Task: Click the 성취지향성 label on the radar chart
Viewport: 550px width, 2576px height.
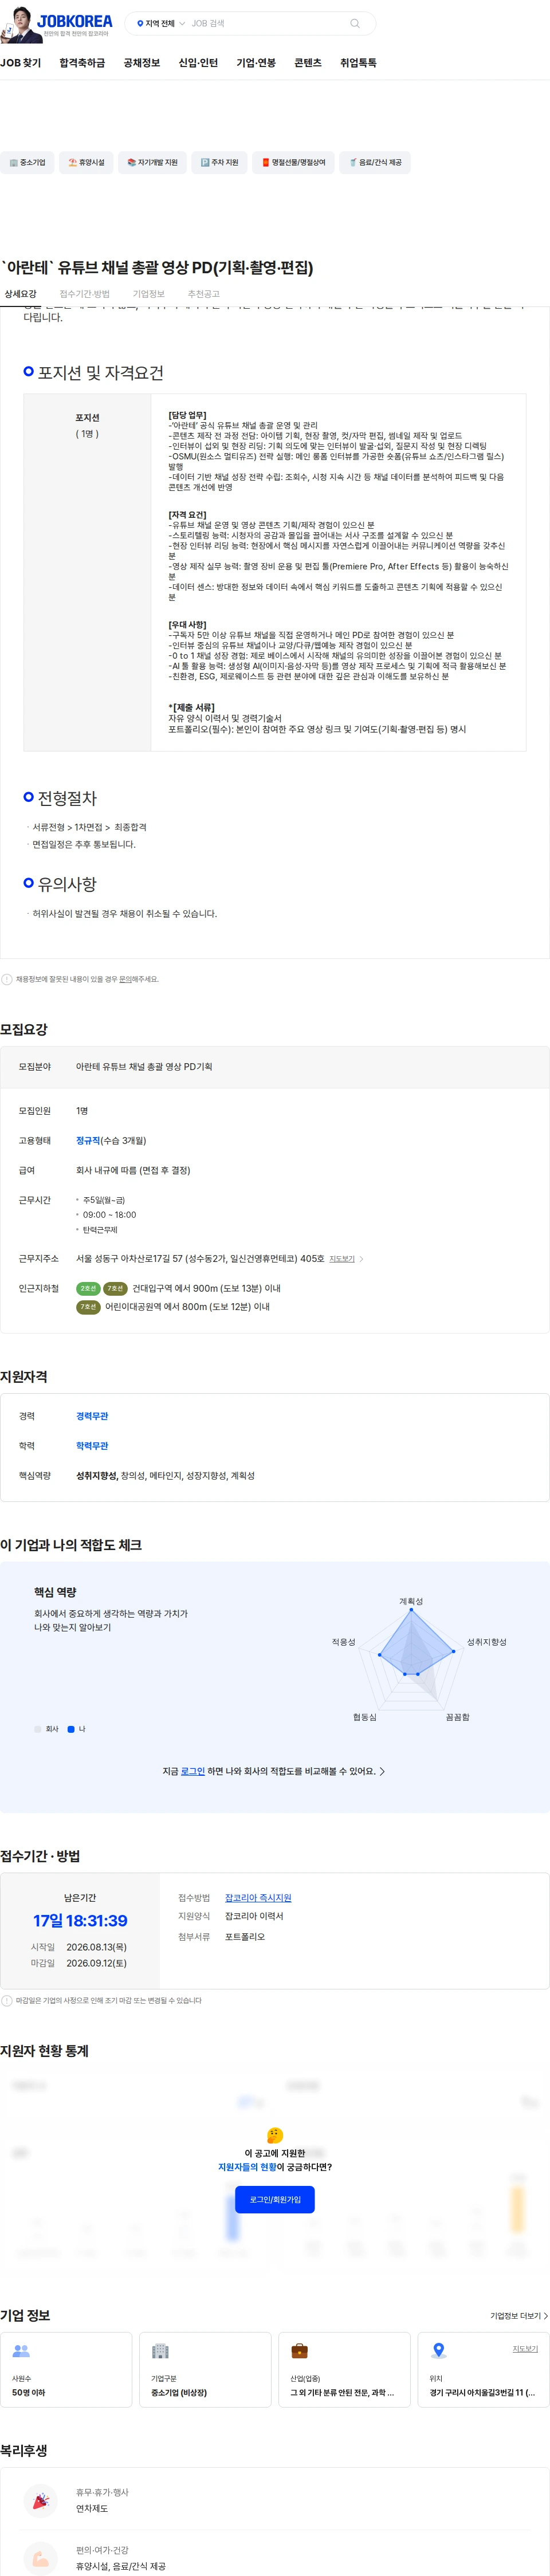Action: 487,1642
